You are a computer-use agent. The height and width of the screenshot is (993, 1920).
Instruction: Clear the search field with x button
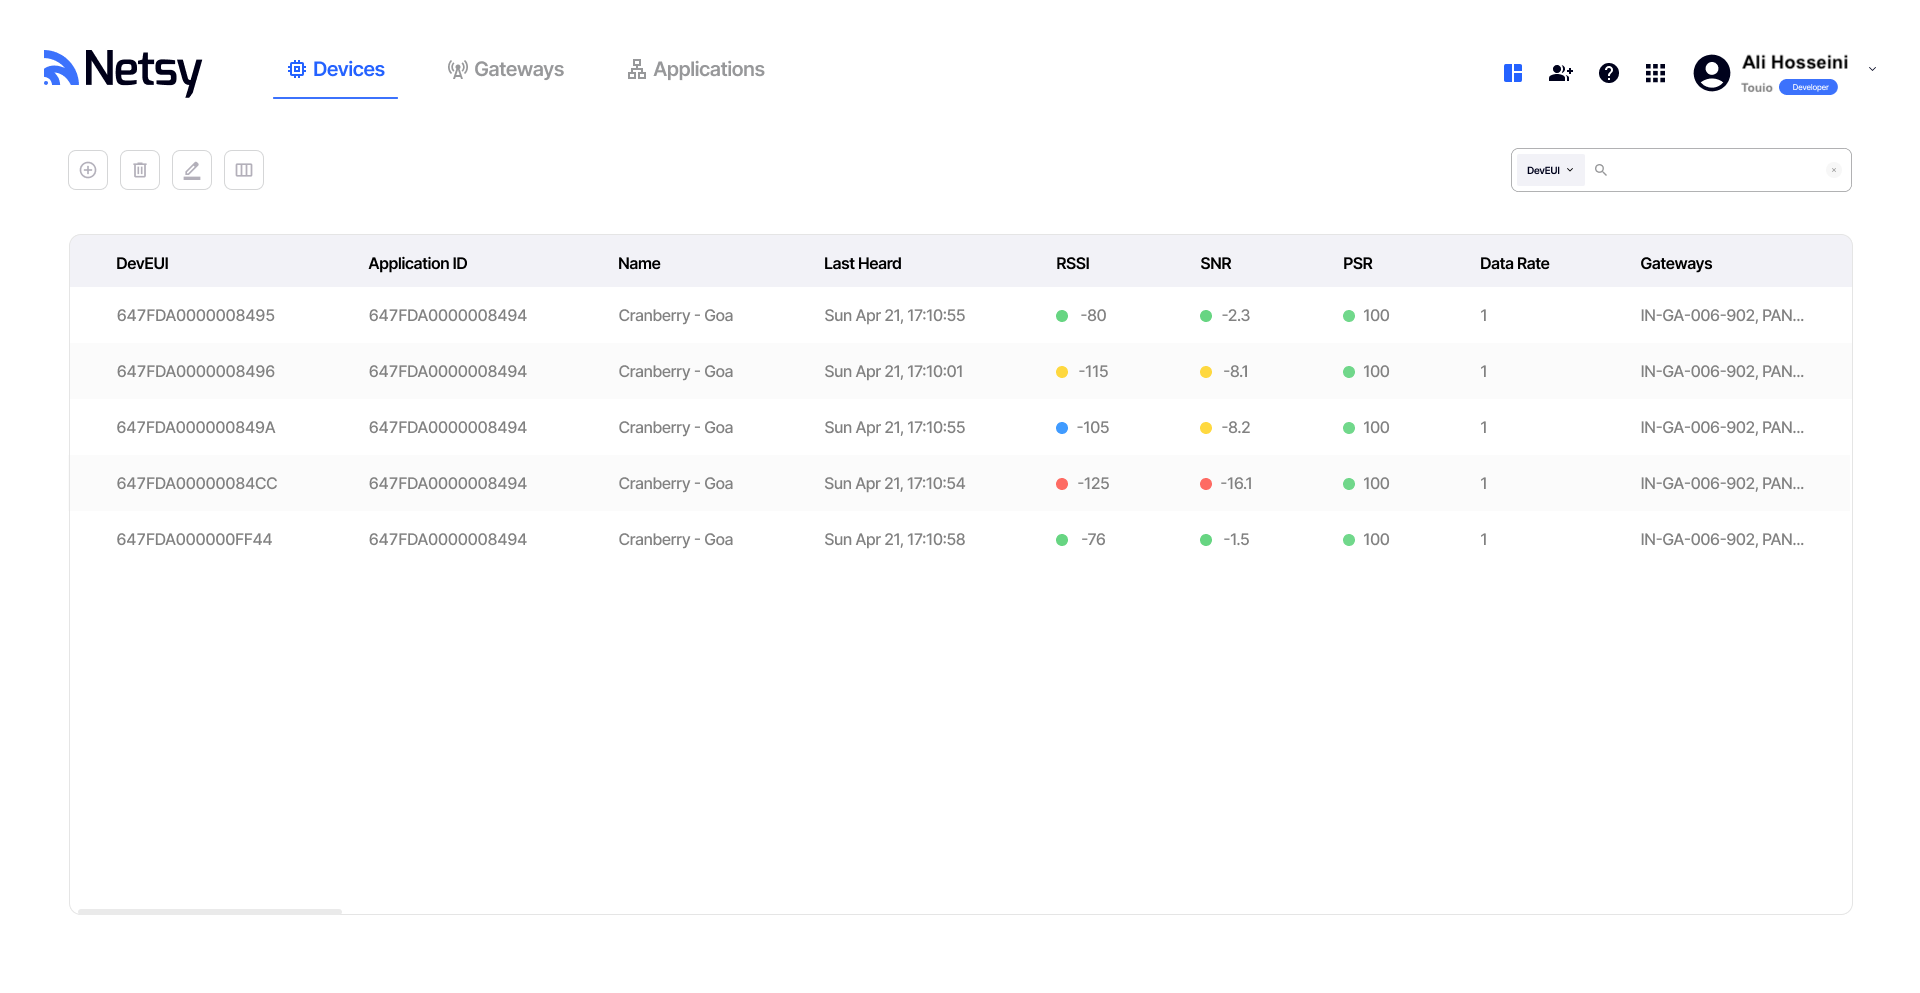1833,170
